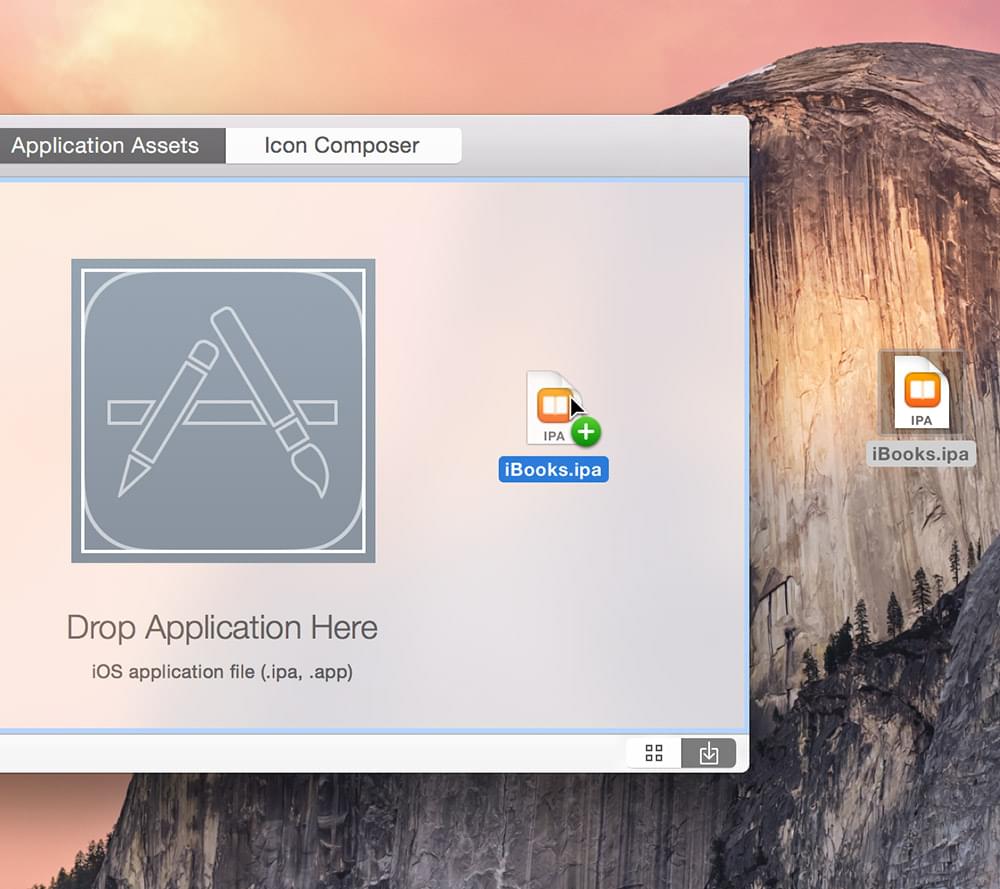This screenshot has height=889, width=1000.
Task: Click the green plus badge on dragged file
Action: pyautogui.click(x=586, y=432)
